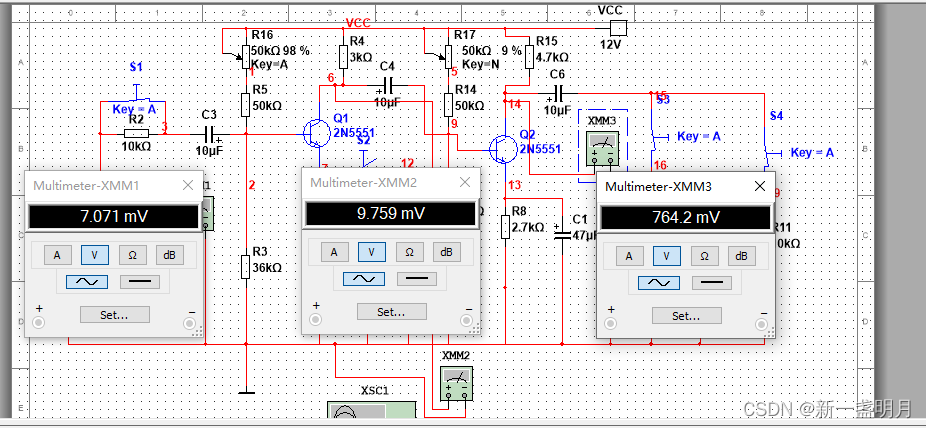Select Ammeter mode in Multimeter-XMM2
The width and height of the screenshot is (926, 428).
[335, 252]
